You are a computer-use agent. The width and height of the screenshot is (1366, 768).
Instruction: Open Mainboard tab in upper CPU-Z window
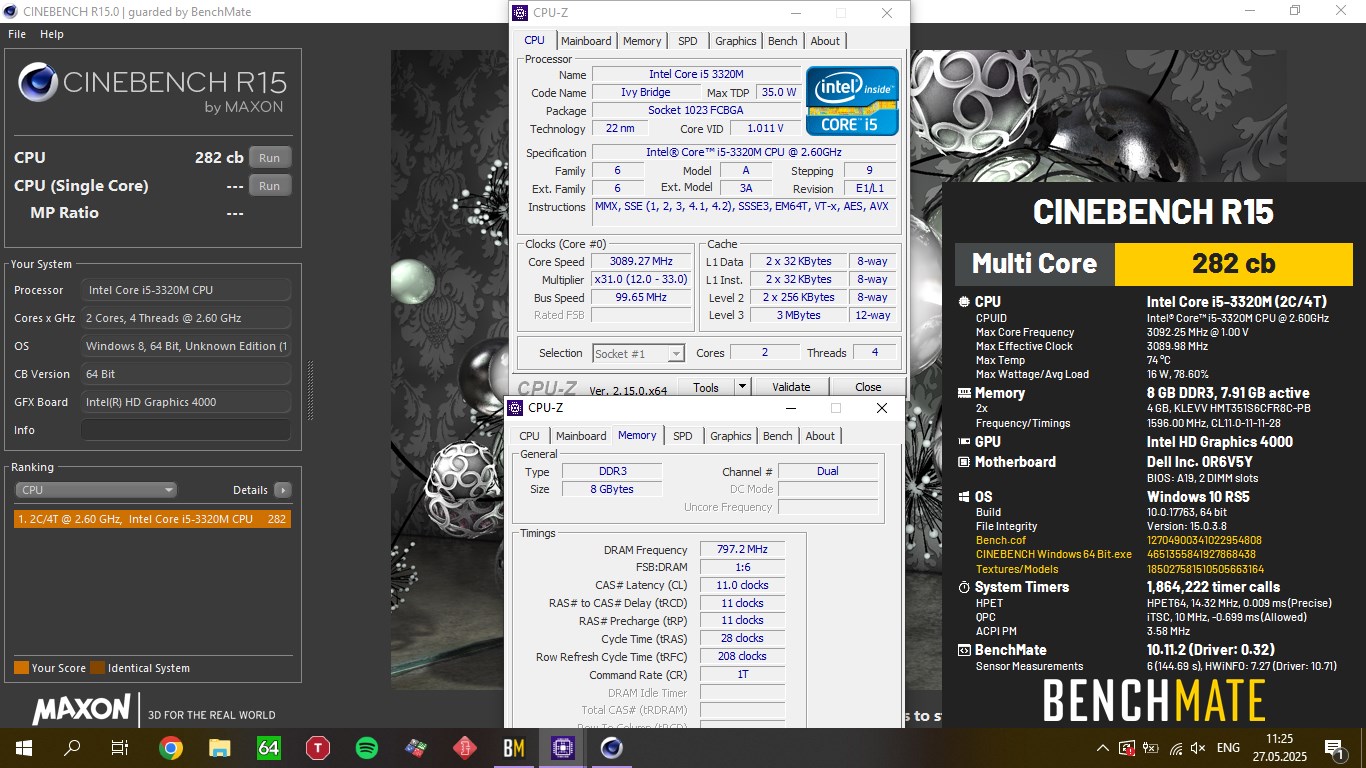[586, 41]
